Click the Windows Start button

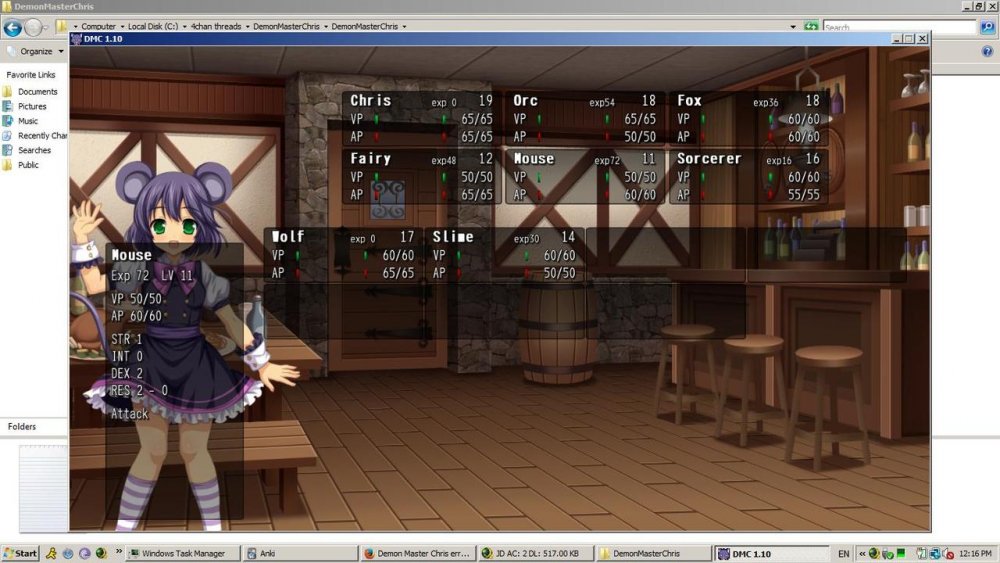coord(21,553)
